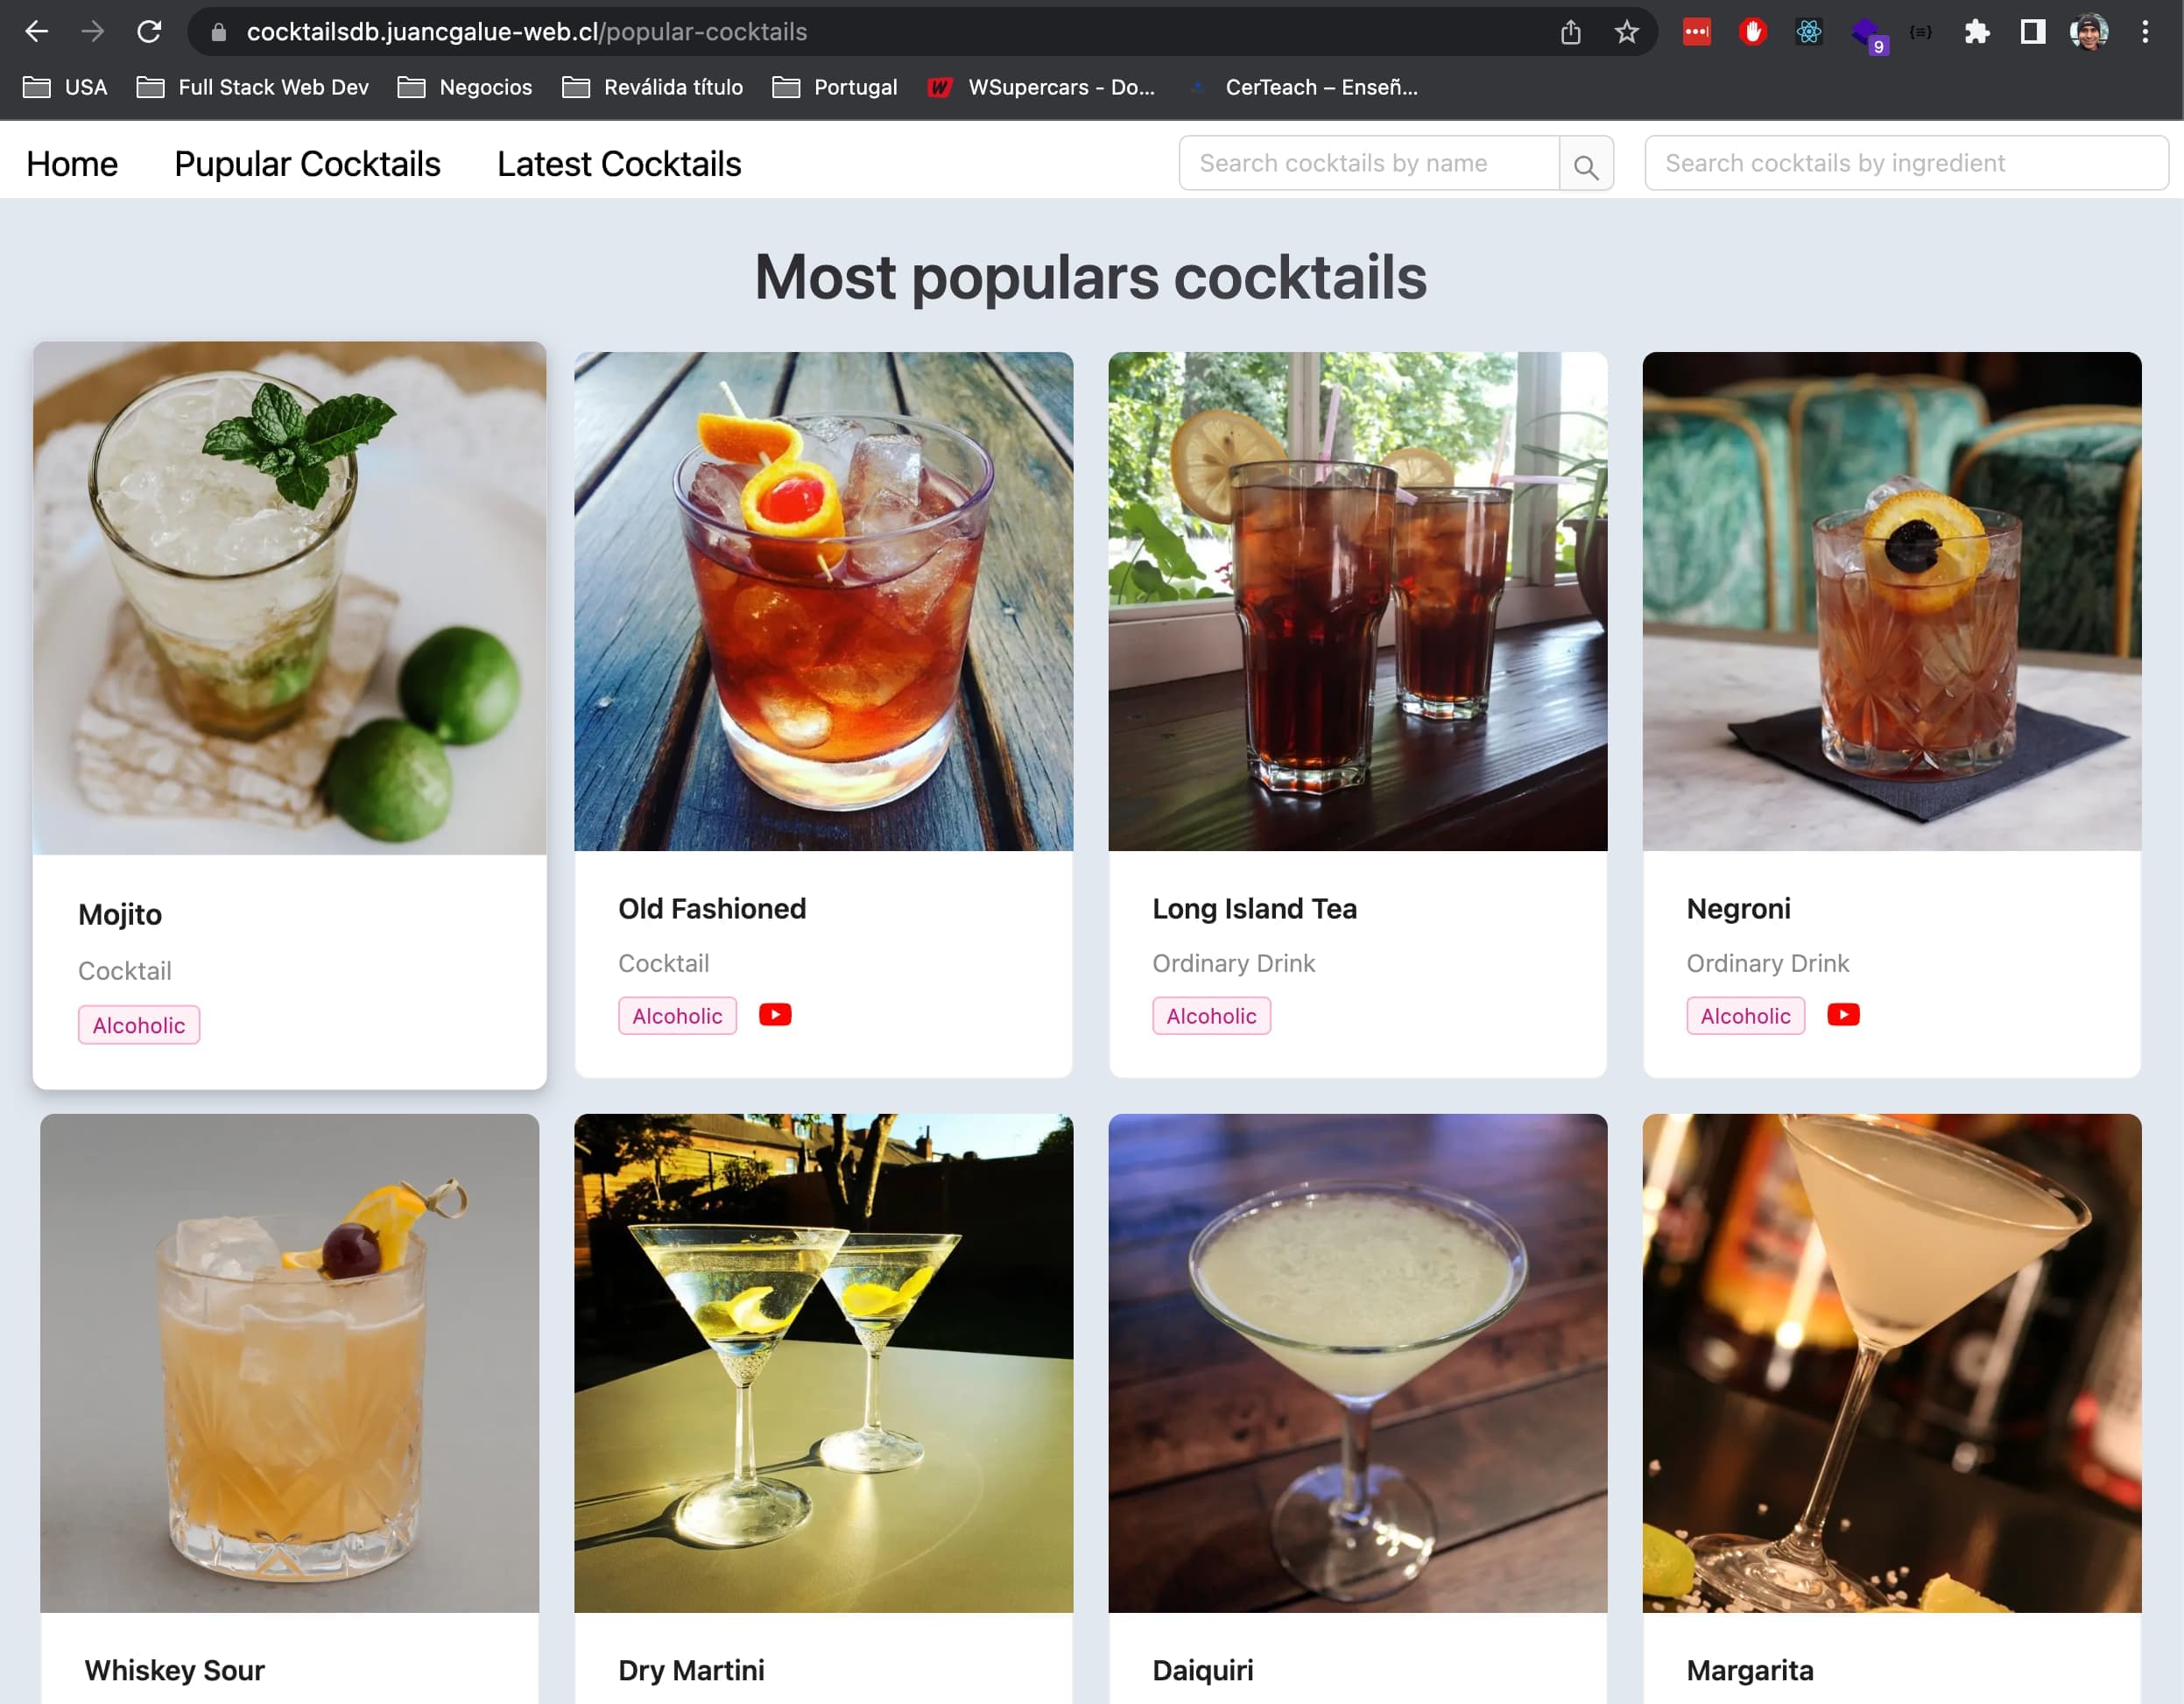This screenshot has height=1704, width=2184.
Task: Click the Whiskey Sour title
Action: (175, 1670)
